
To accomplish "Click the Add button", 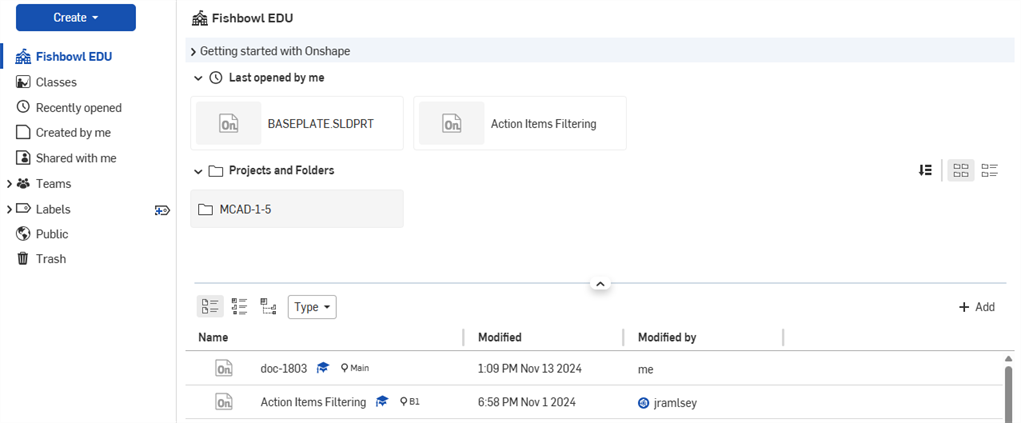I will tap(976, 307).
